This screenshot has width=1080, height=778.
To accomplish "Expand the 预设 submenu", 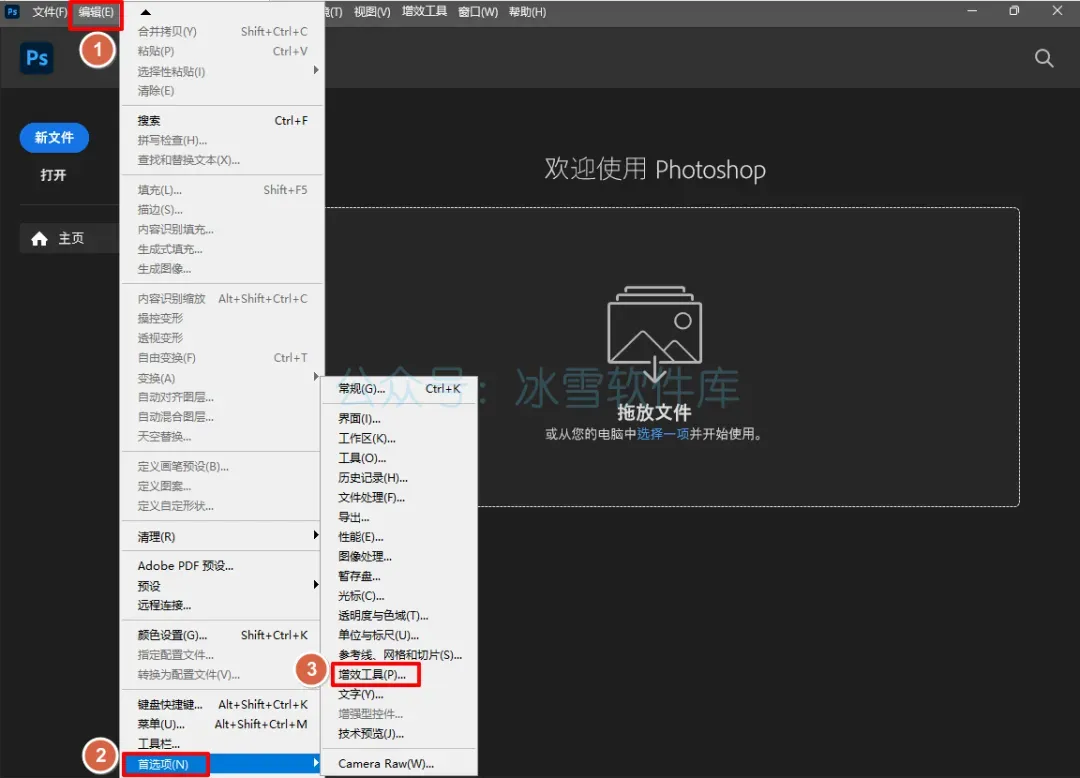I will click(222, 586).
